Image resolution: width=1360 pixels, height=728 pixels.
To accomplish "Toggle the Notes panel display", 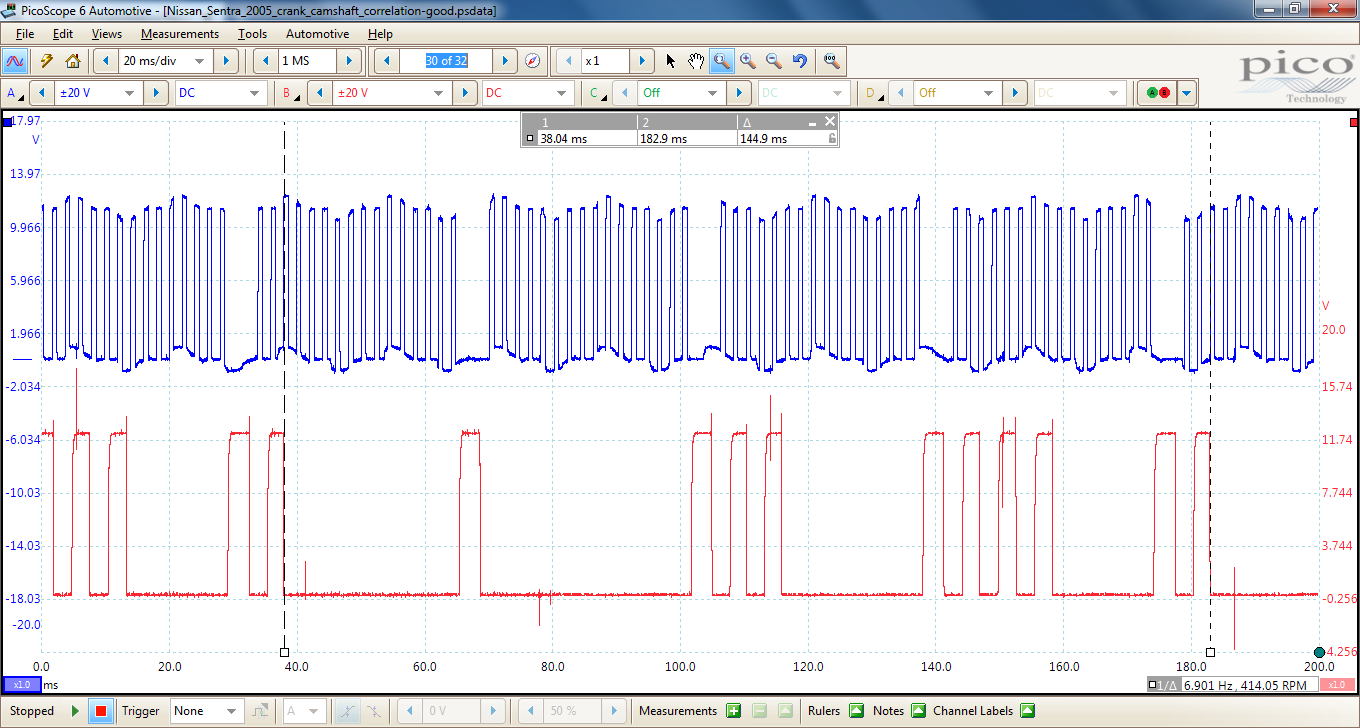I will pyautogui.click(x=918, y=711).
